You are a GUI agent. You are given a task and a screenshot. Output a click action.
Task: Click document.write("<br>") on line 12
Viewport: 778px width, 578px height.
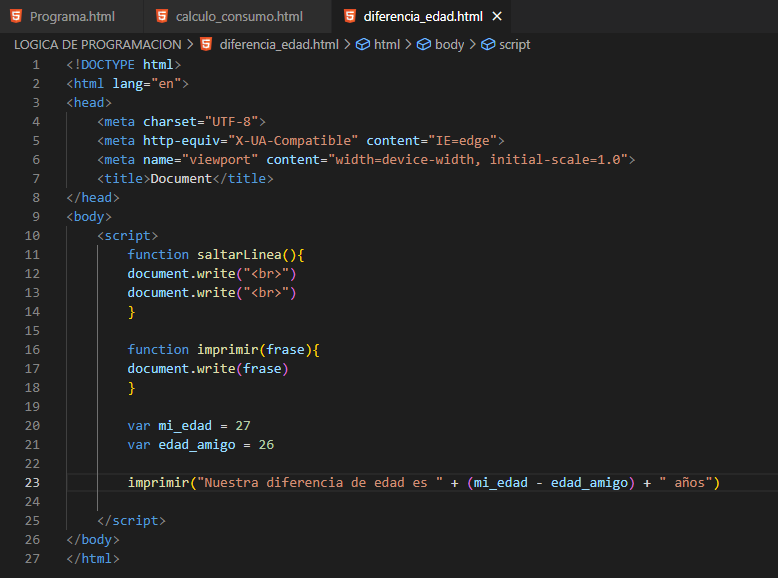[x=212, y=274]
